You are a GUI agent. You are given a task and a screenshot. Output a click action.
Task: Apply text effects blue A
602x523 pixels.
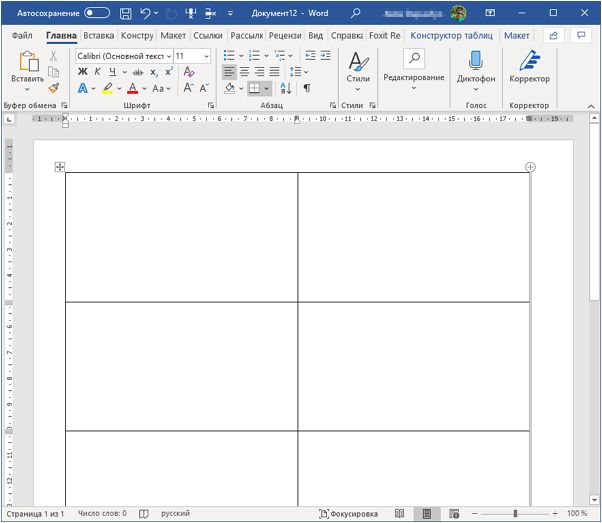coord(83,89)
